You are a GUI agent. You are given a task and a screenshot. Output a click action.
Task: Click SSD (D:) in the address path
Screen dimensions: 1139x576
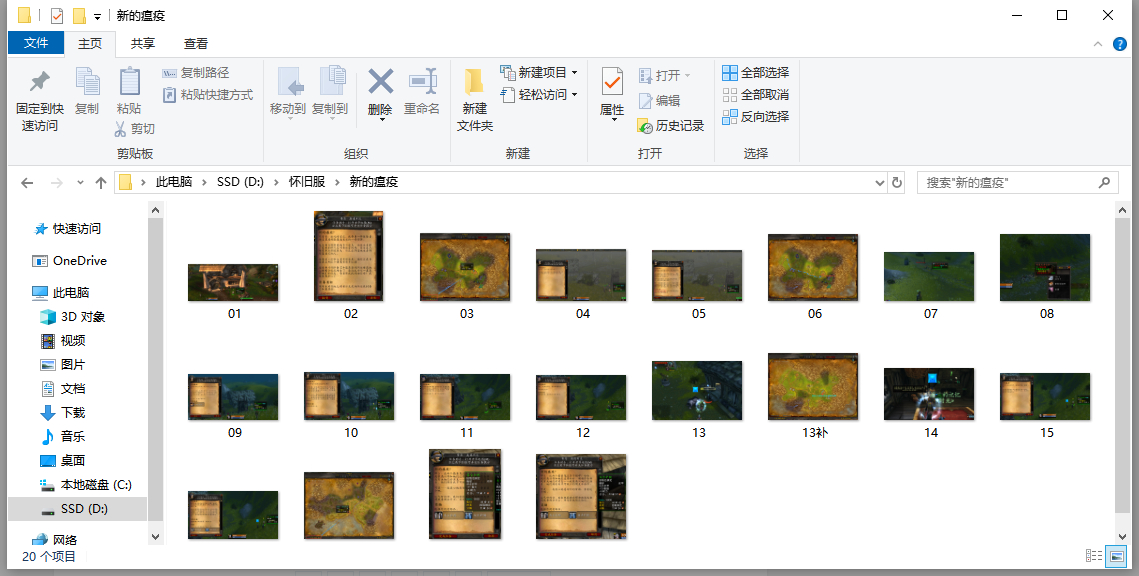[x=240, y=182]
